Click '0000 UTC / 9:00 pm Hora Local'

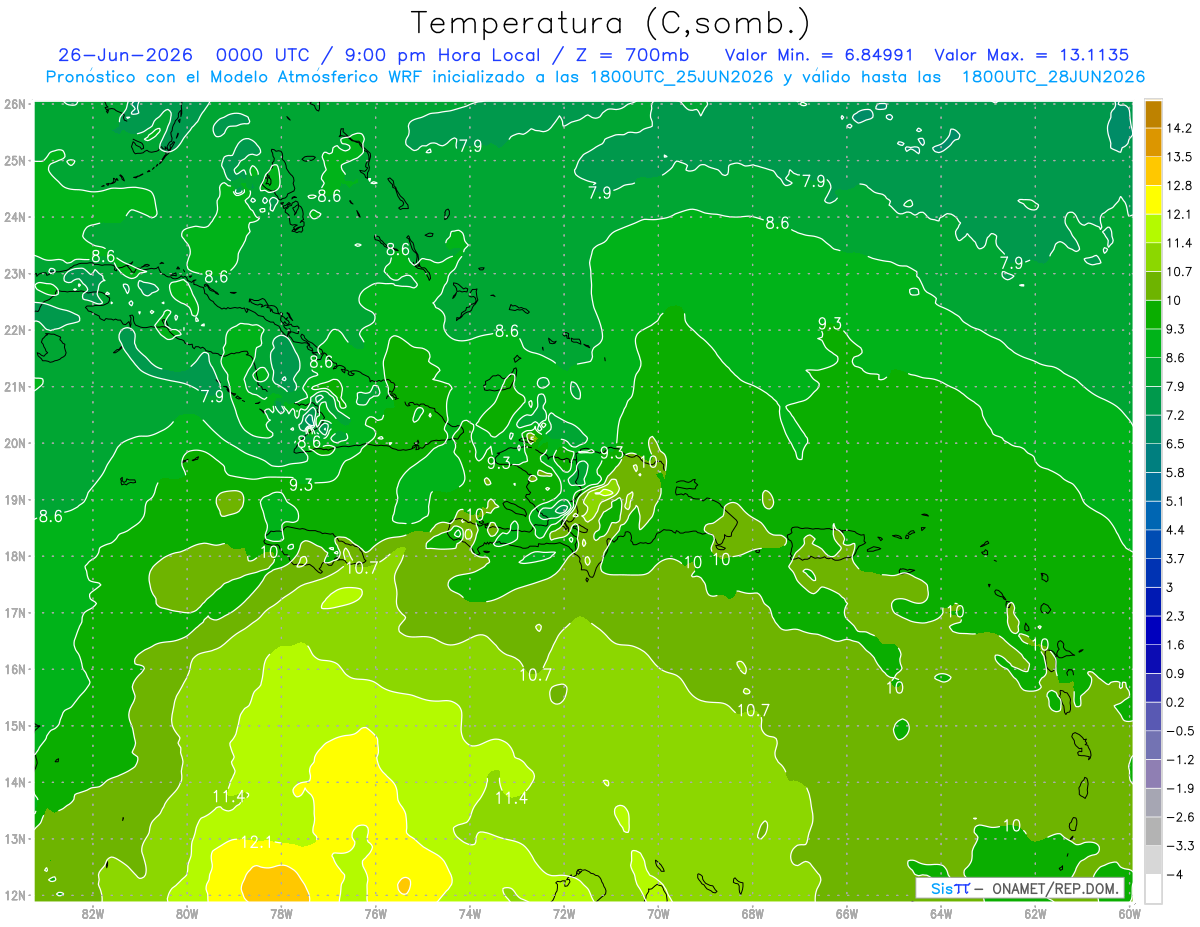pos(379,55)
